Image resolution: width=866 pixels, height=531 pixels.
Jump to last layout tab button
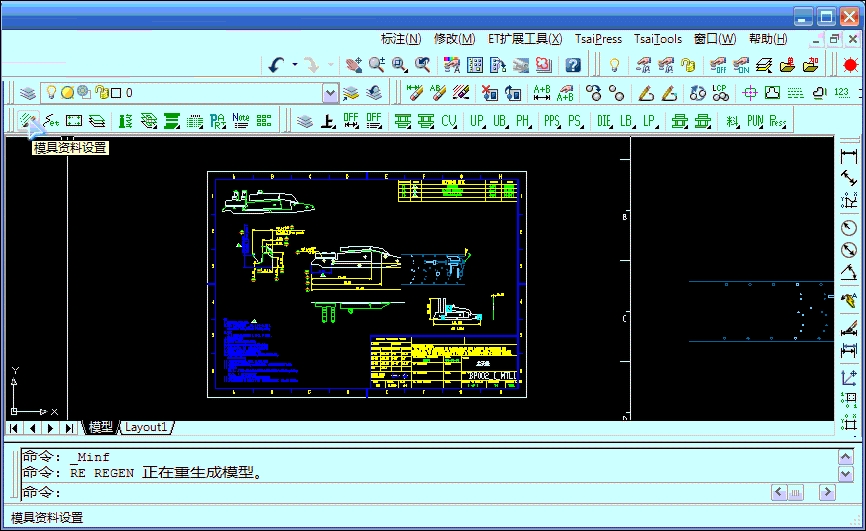click(69, 428)
